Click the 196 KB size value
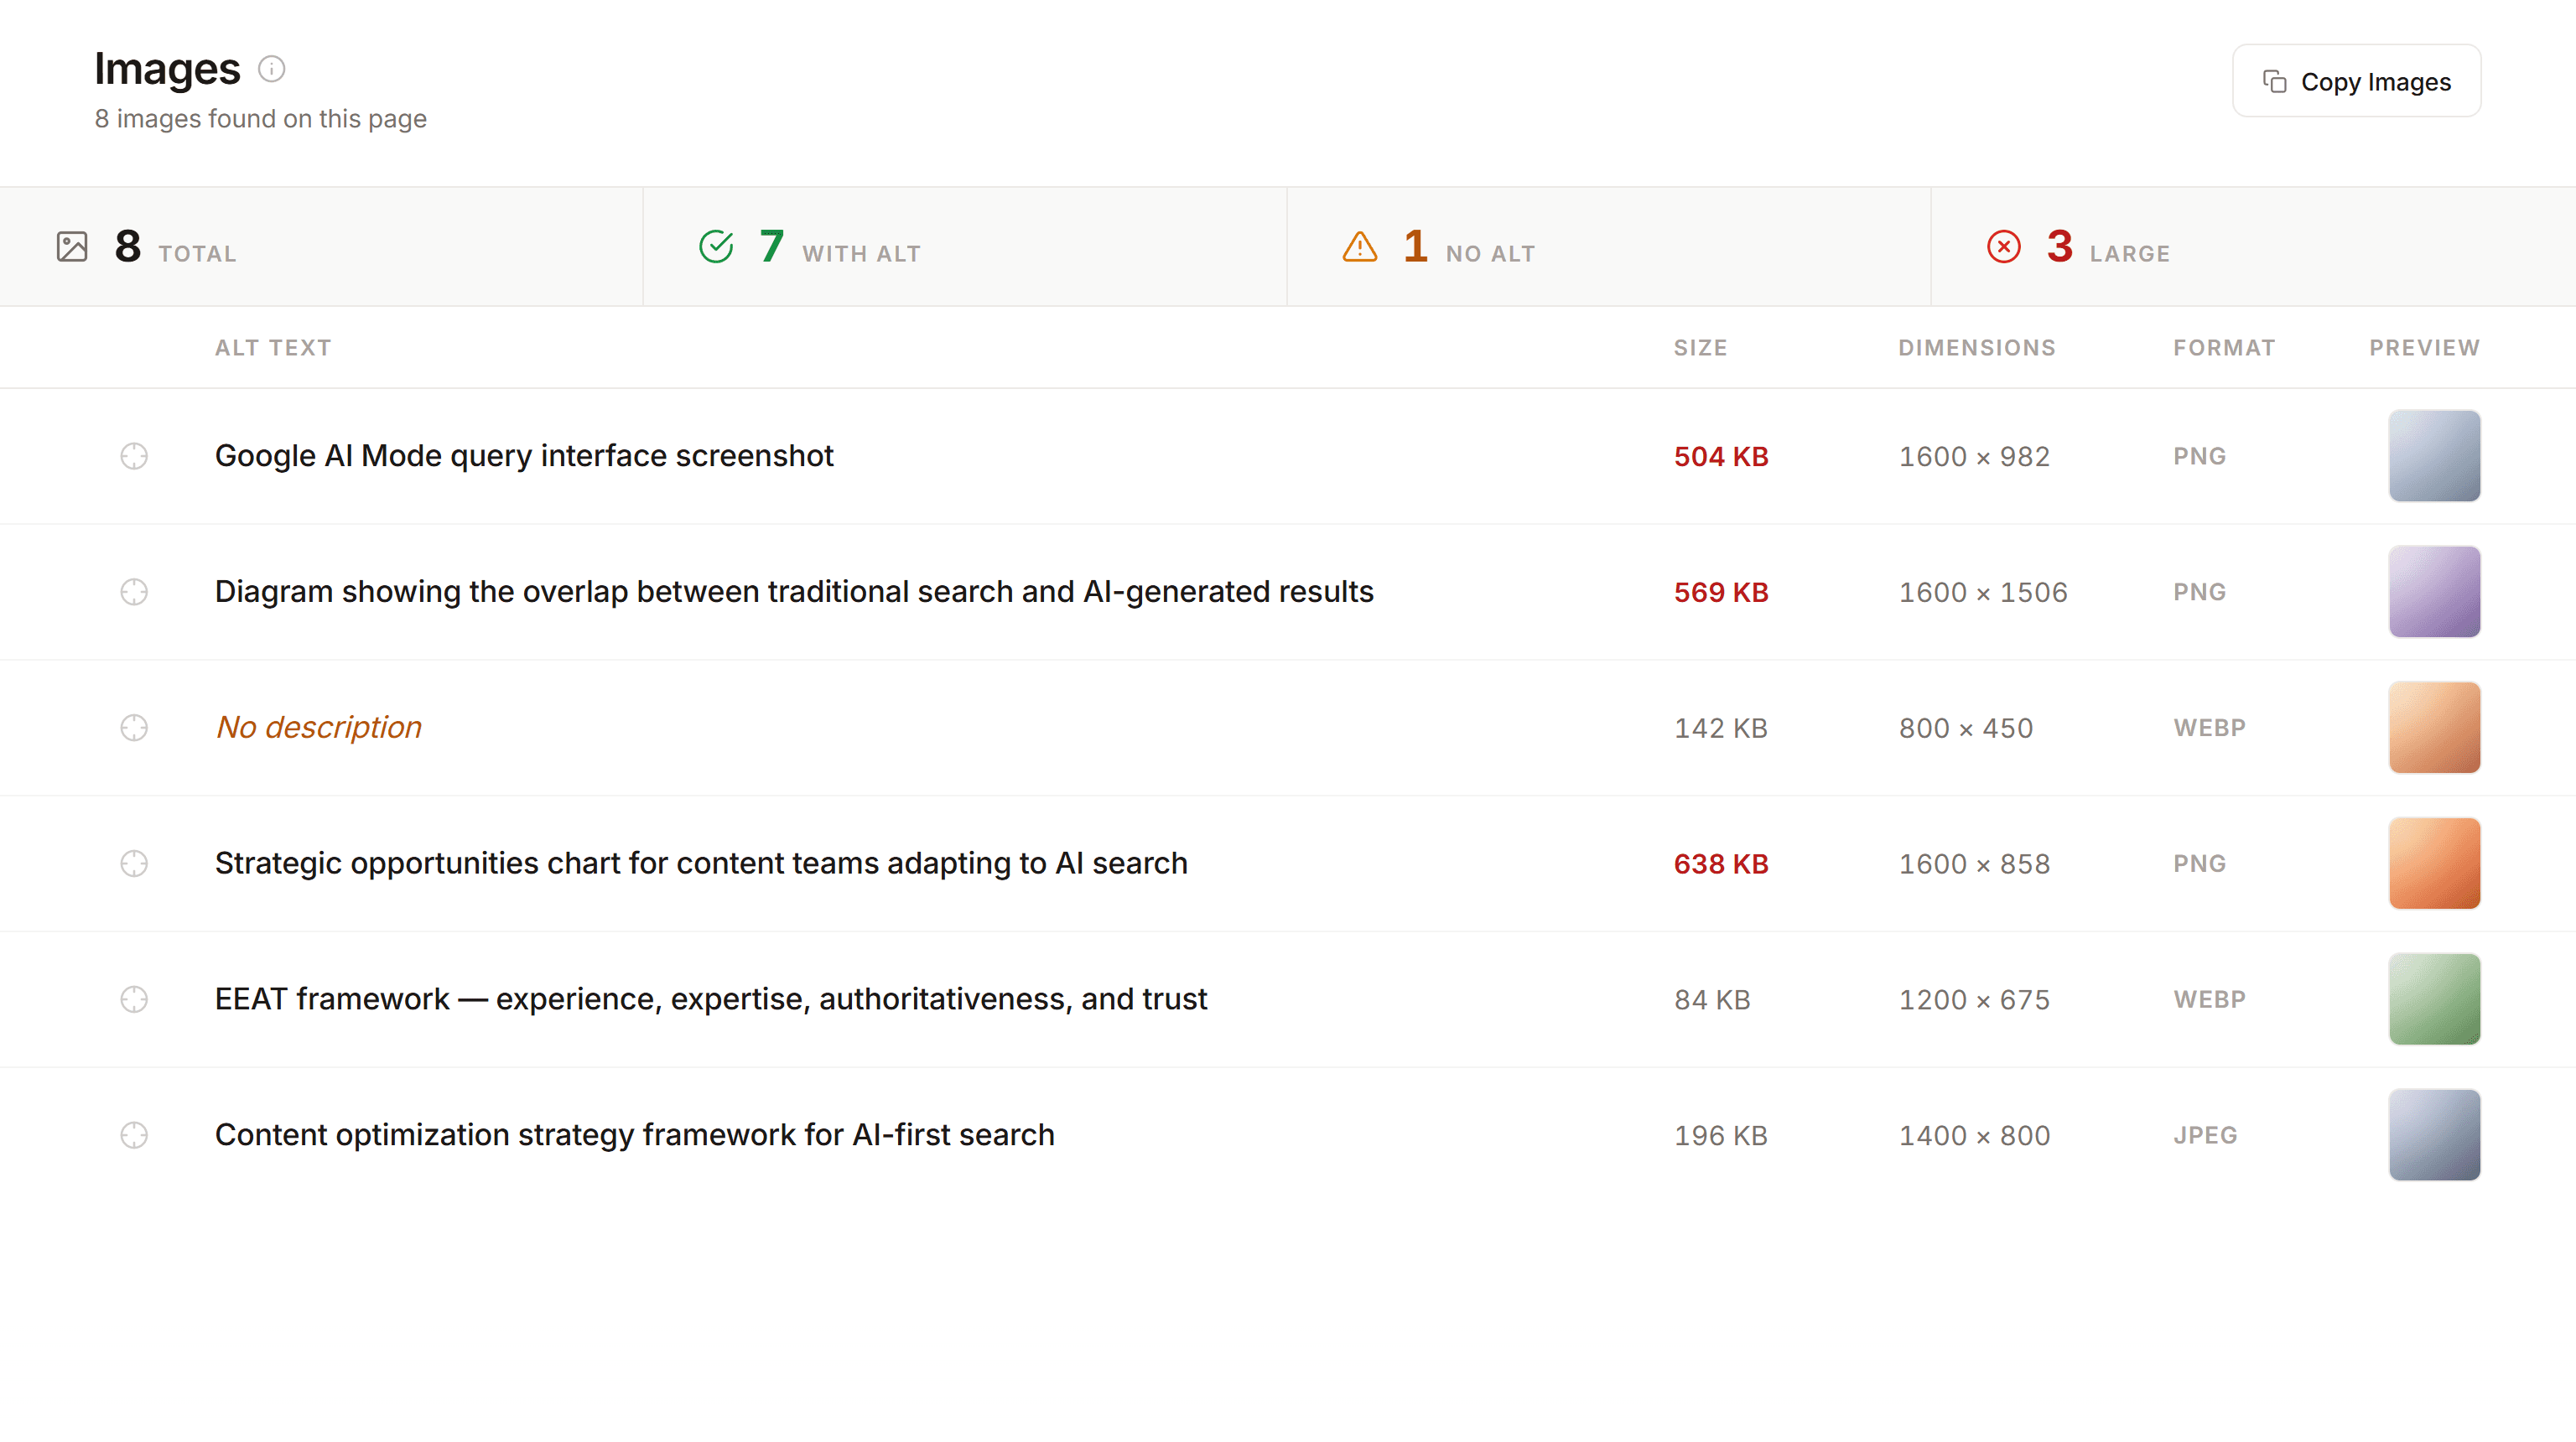 point(1721,1137)
